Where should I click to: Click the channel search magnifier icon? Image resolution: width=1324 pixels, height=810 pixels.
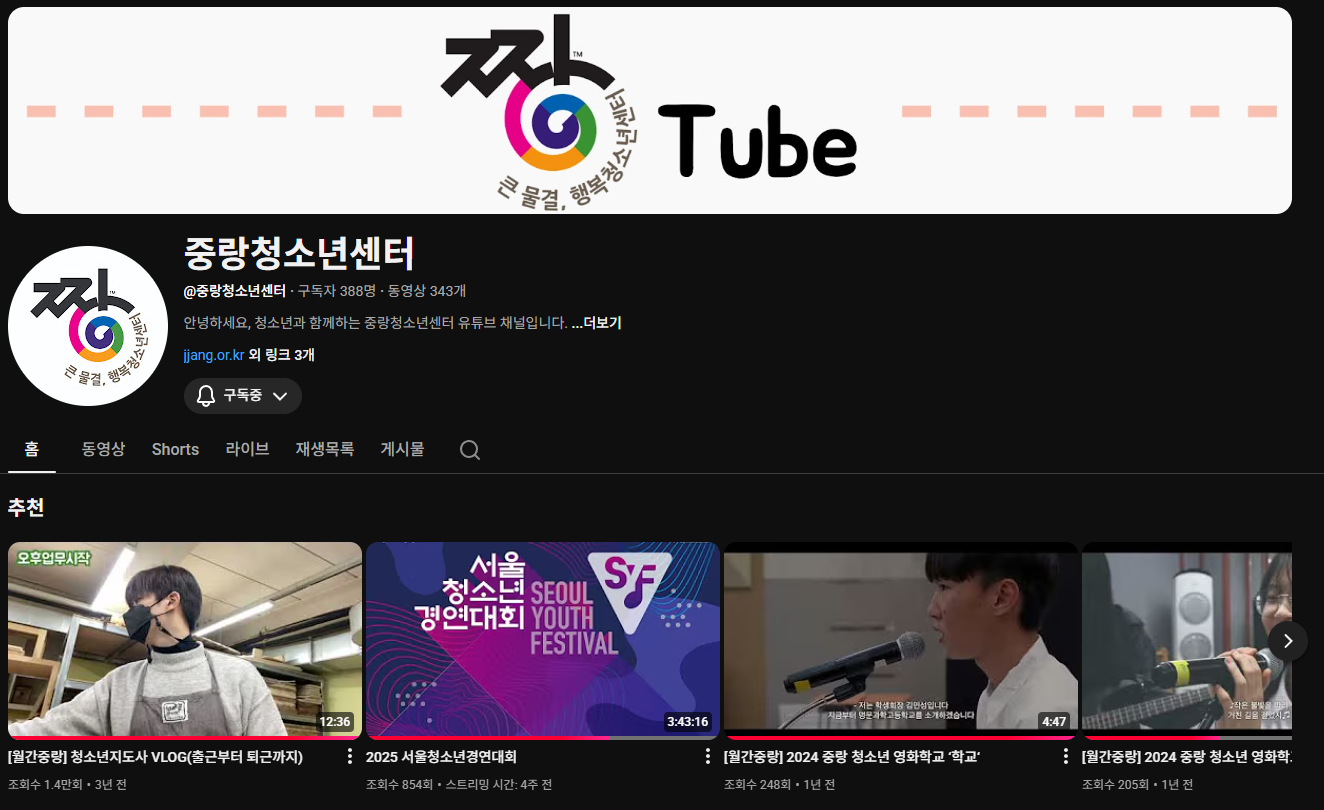[470, 450]
